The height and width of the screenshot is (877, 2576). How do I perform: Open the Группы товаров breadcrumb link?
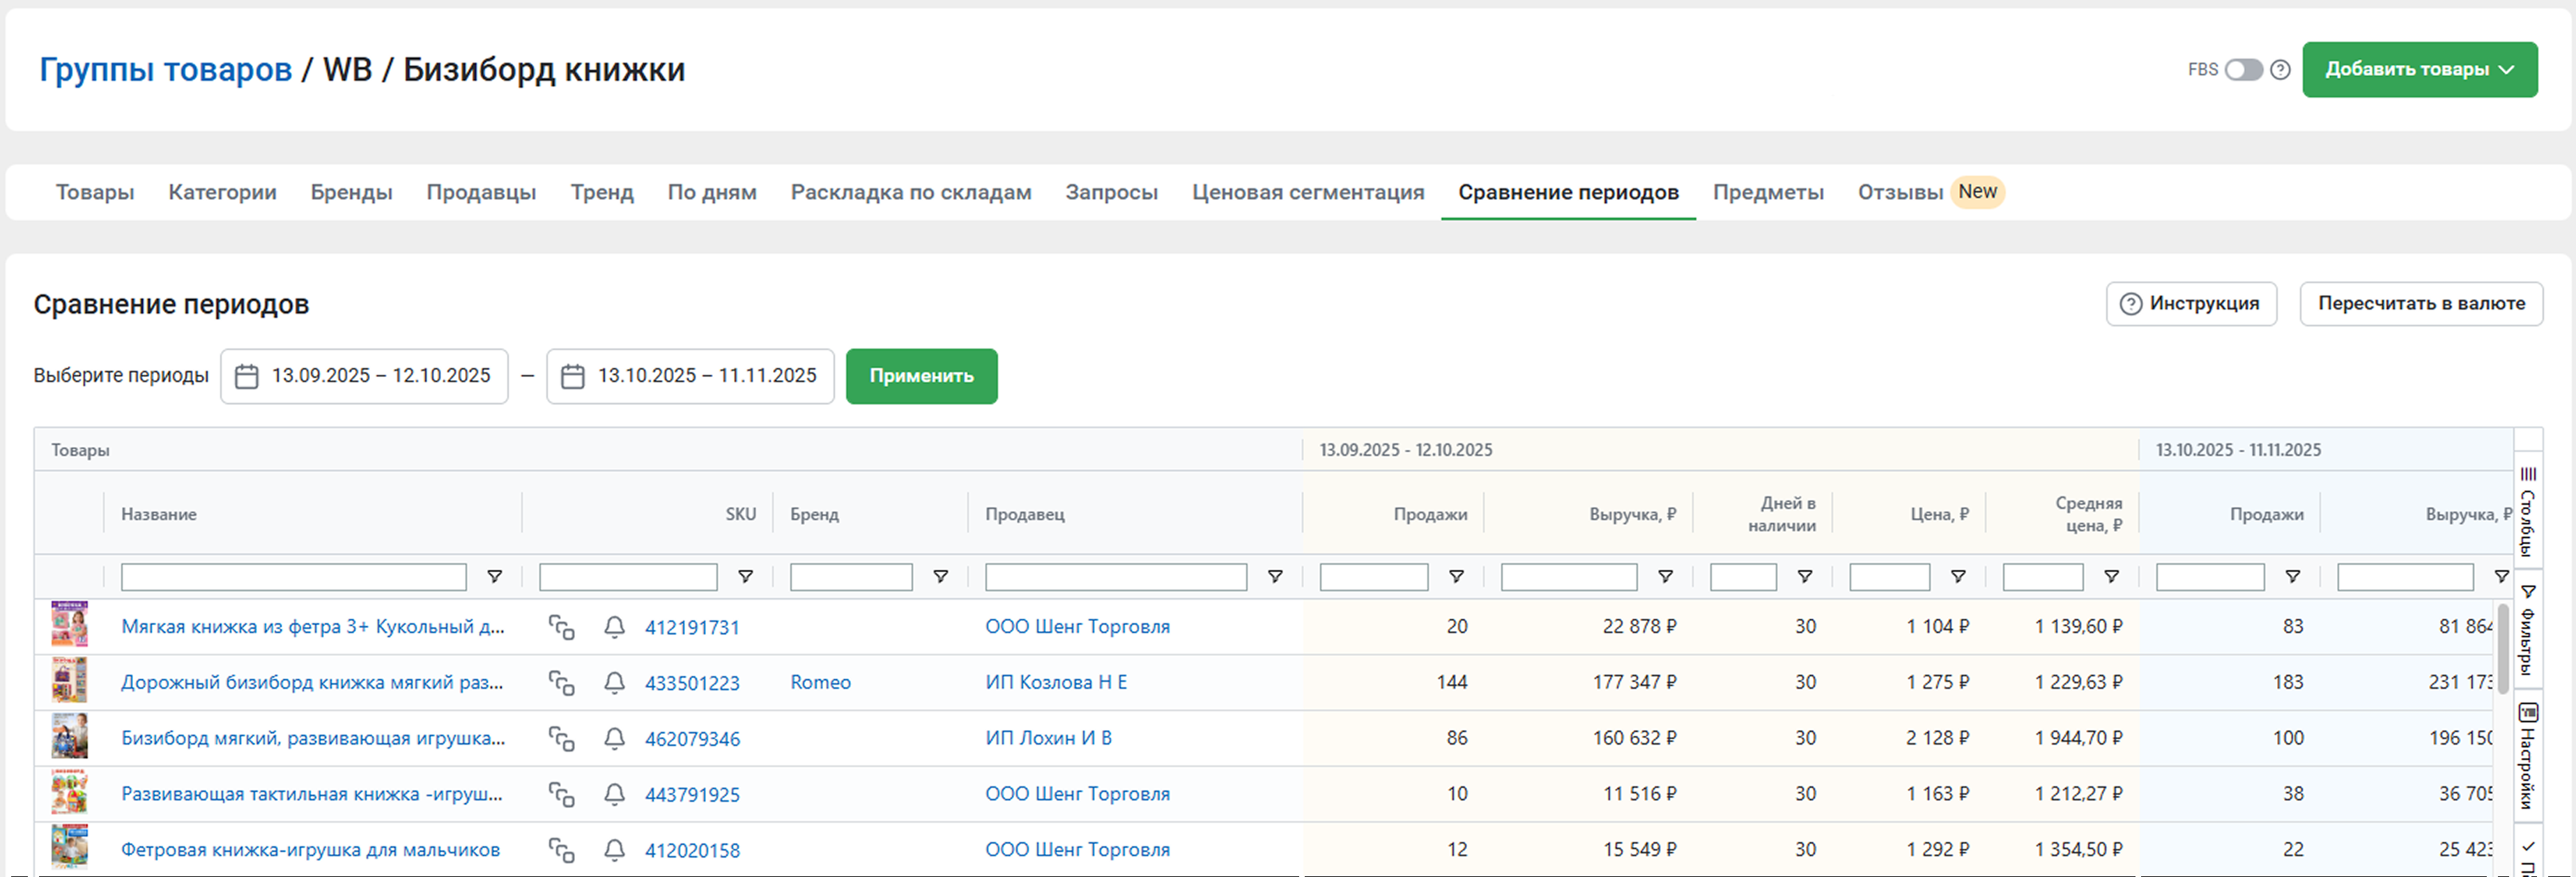click(x=165, y=70)
